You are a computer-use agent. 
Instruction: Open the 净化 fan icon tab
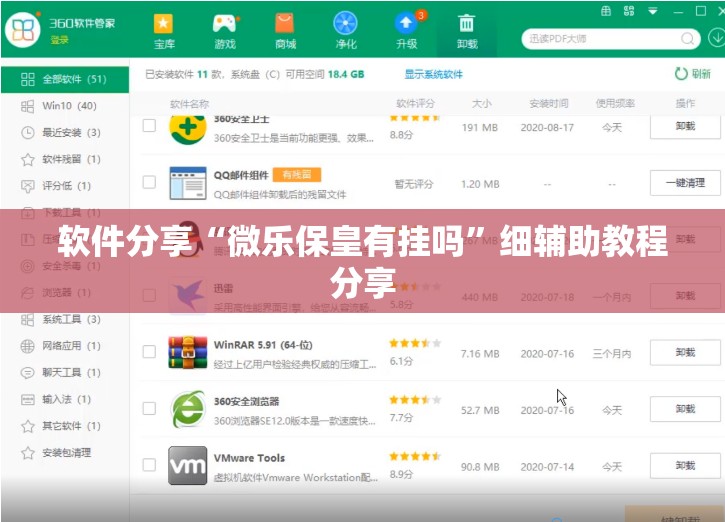pos(345,31)
